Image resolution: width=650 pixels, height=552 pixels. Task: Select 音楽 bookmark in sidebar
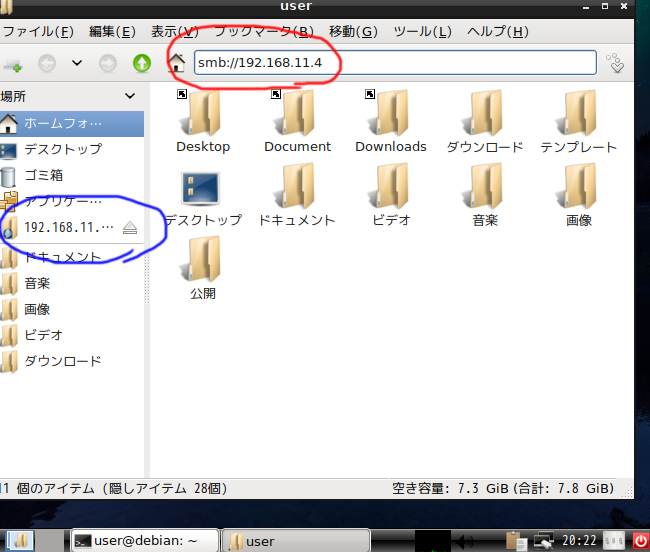(x=72, y=283)
